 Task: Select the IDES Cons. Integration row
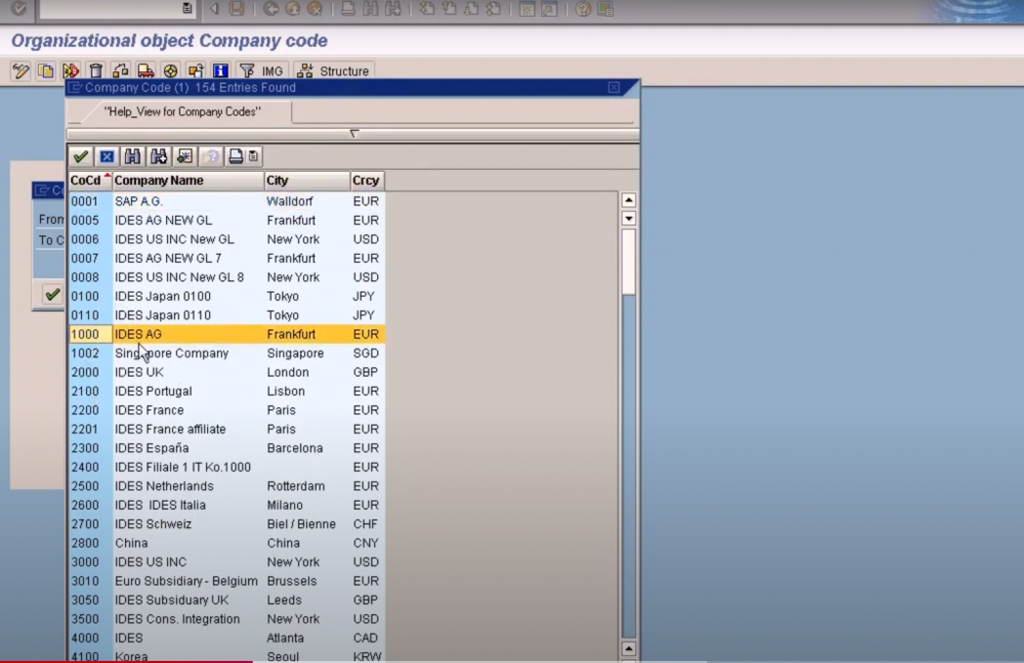coord(227,619)
